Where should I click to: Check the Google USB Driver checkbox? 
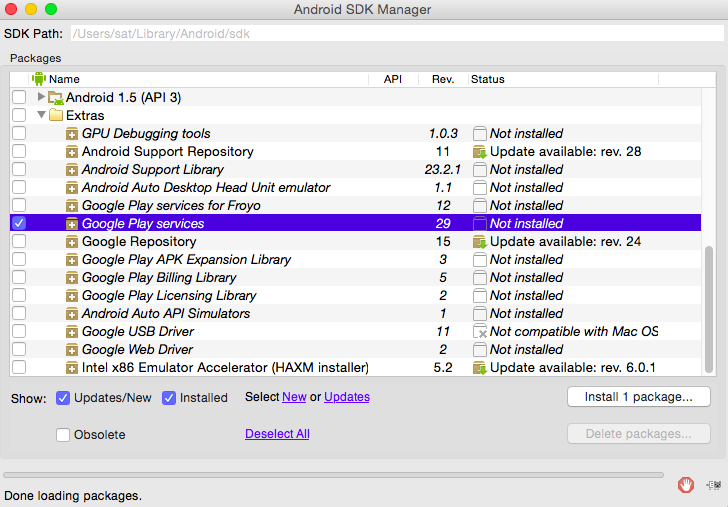pyautogui.click(x=19, y=331)
